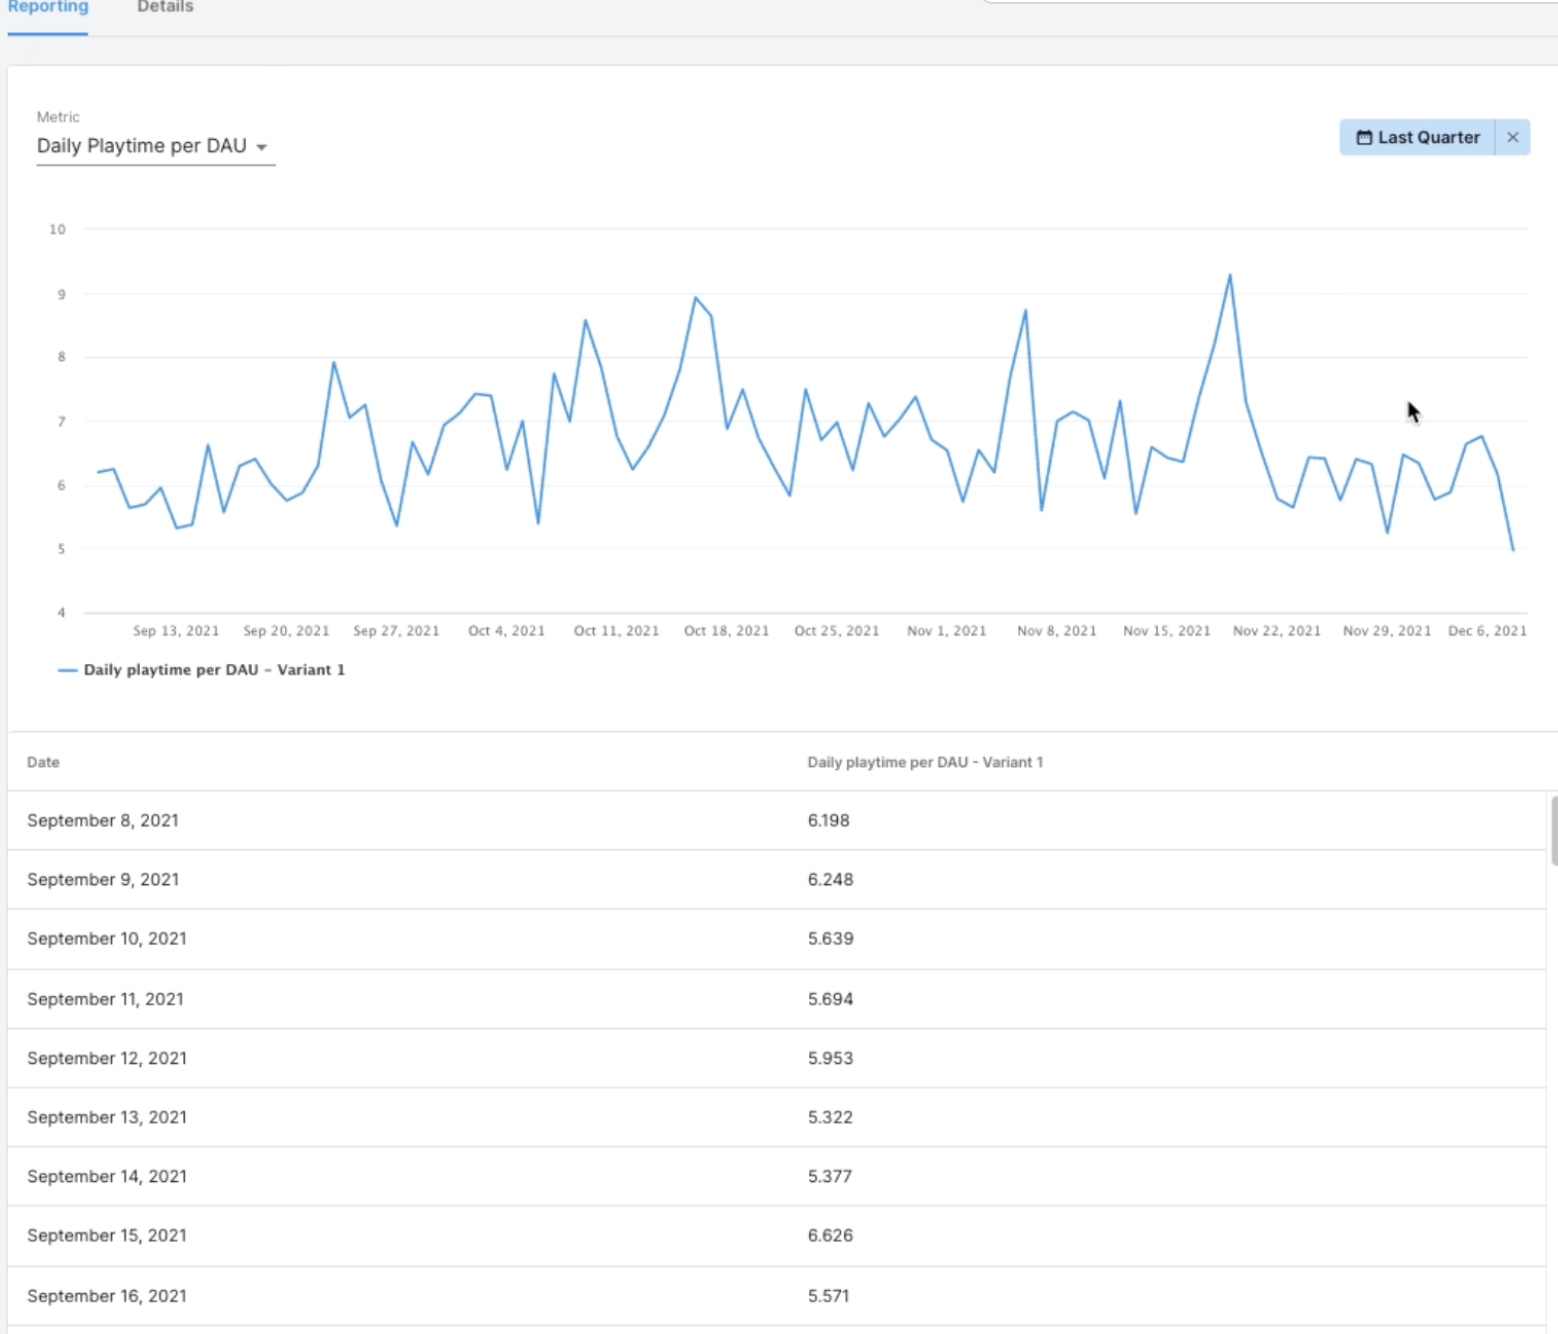Click the Date column header

click(x=43, y=762)
